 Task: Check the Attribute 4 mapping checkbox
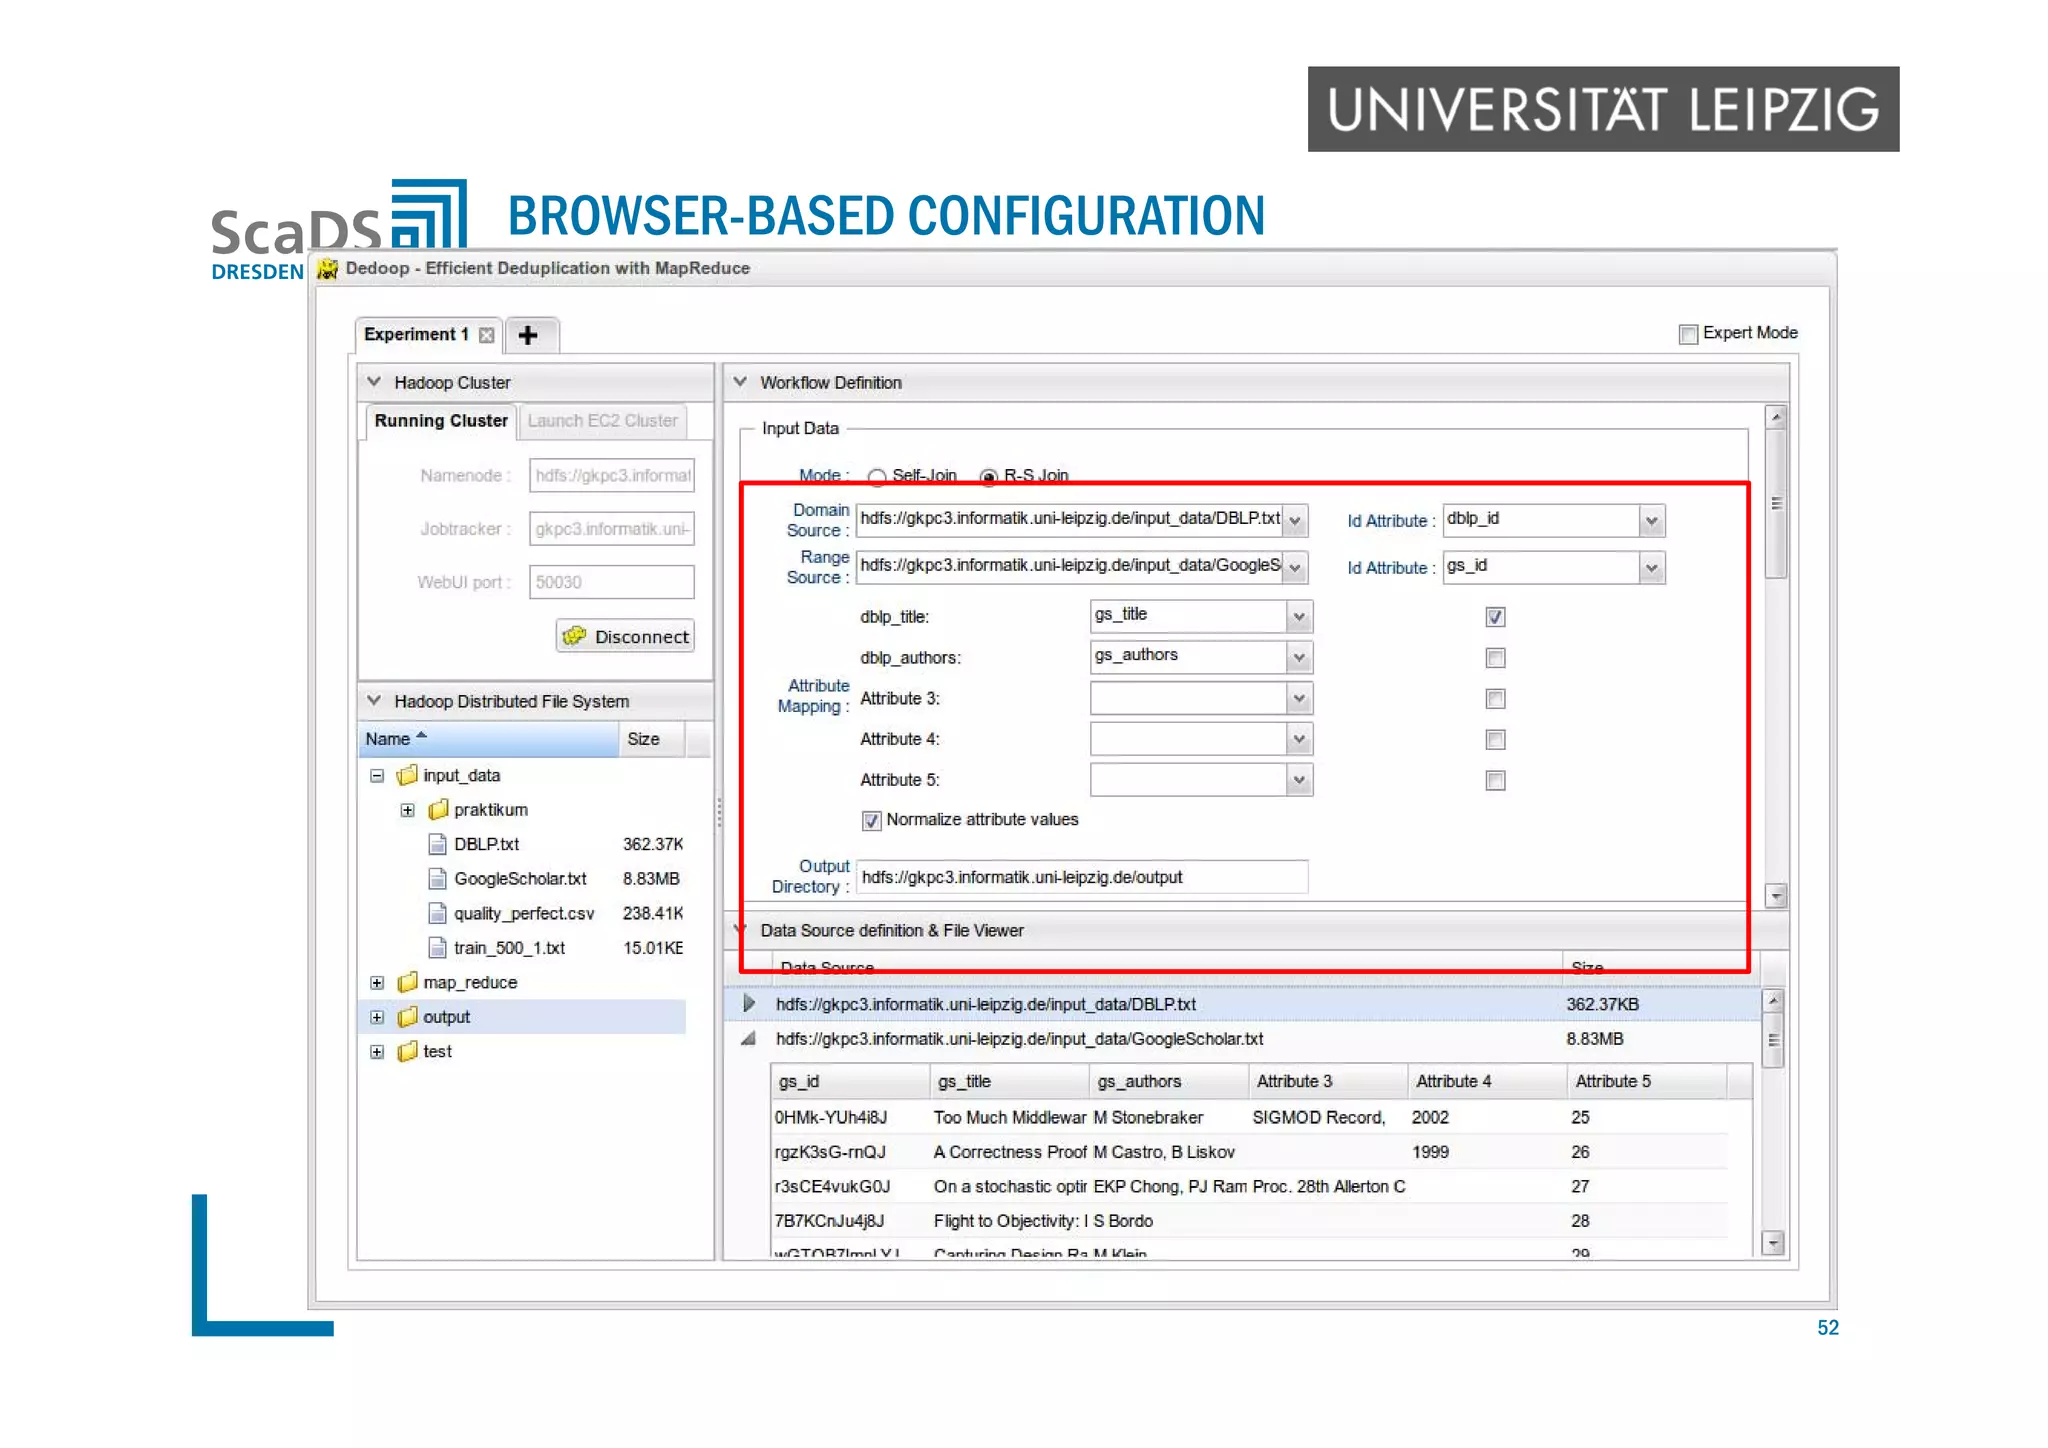click(x=1495, y=740)
